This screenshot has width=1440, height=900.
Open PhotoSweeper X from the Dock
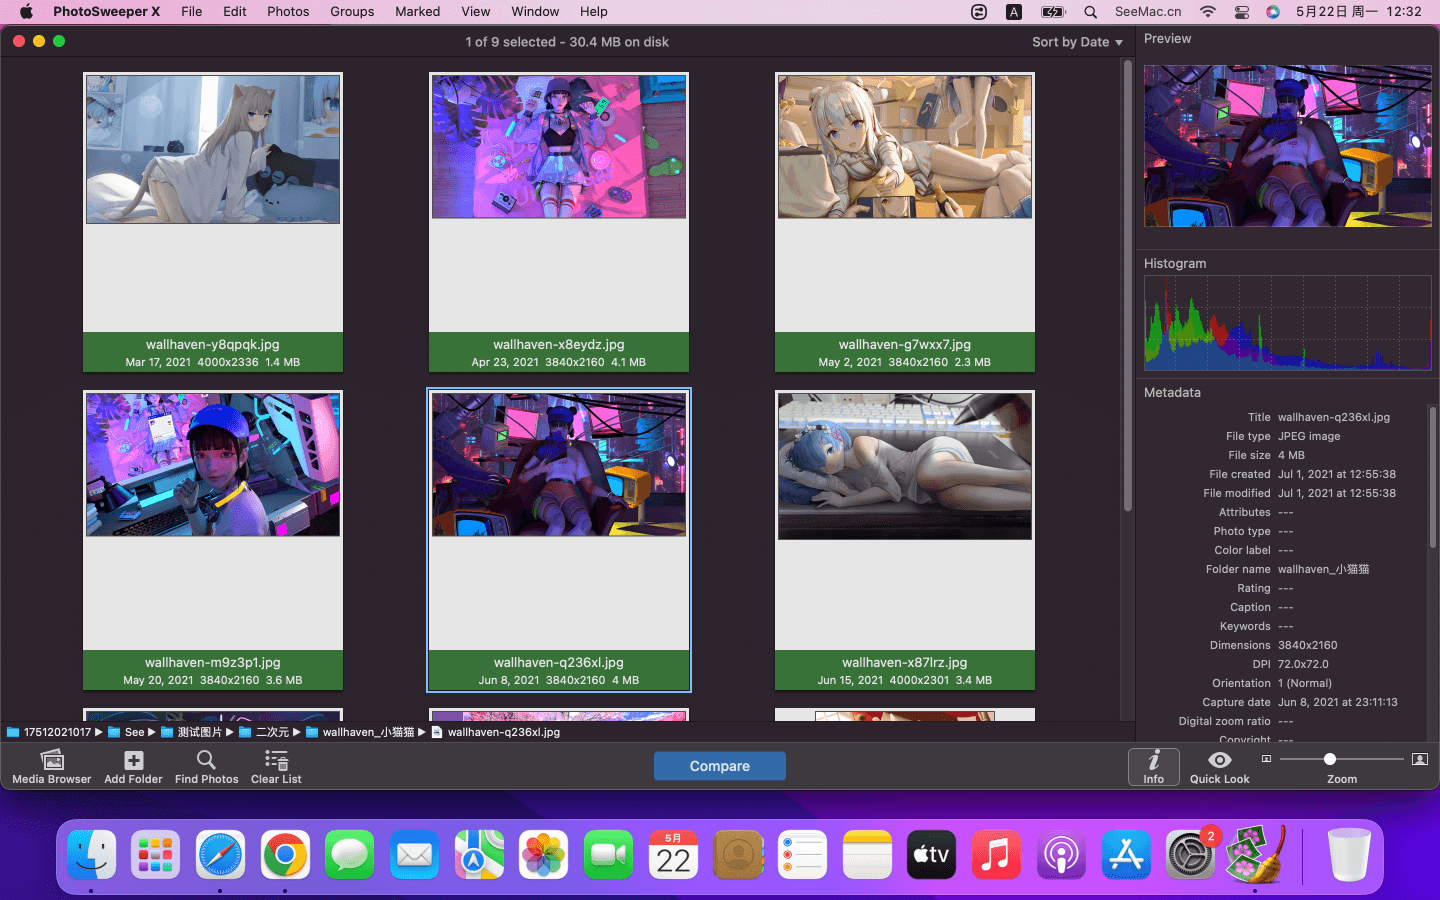[1255, 855]
